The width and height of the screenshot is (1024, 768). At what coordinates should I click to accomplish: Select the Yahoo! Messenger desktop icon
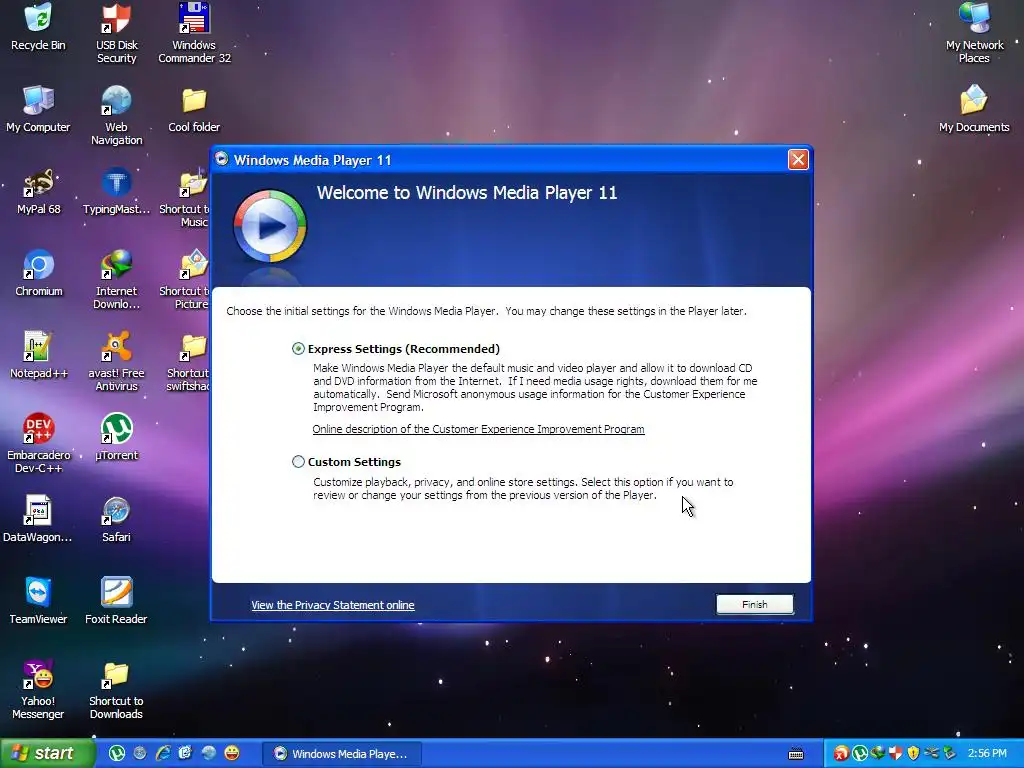(38, 689)
